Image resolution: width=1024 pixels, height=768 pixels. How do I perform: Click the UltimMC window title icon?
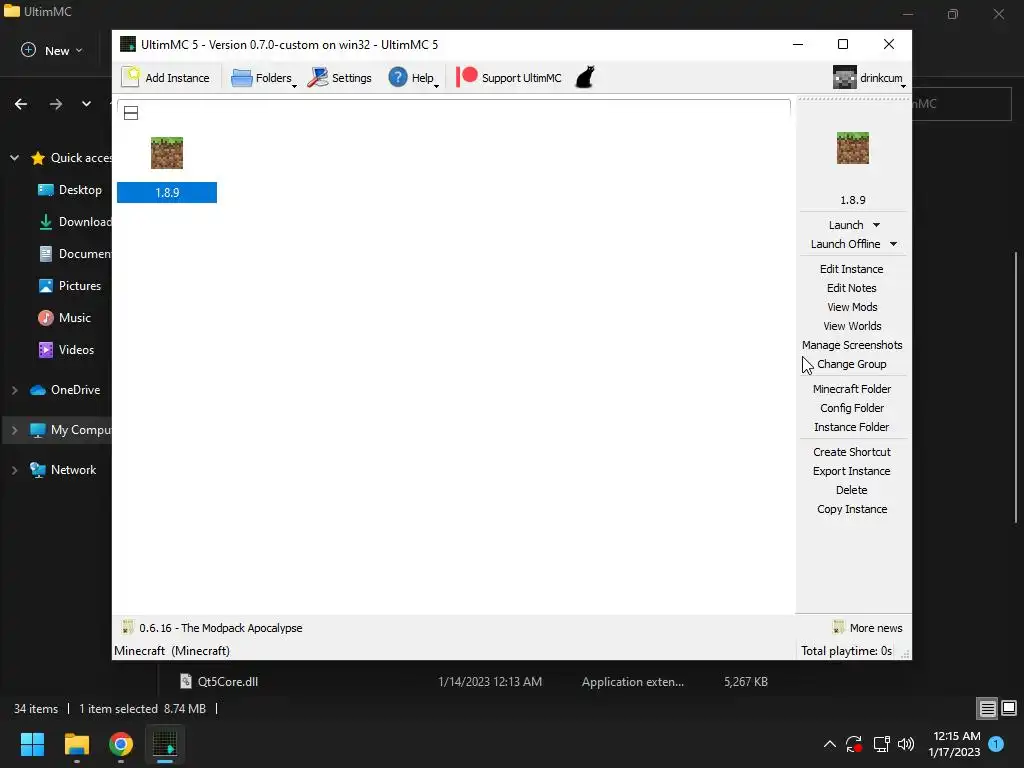pyautogui.click(x=128, y=44)
